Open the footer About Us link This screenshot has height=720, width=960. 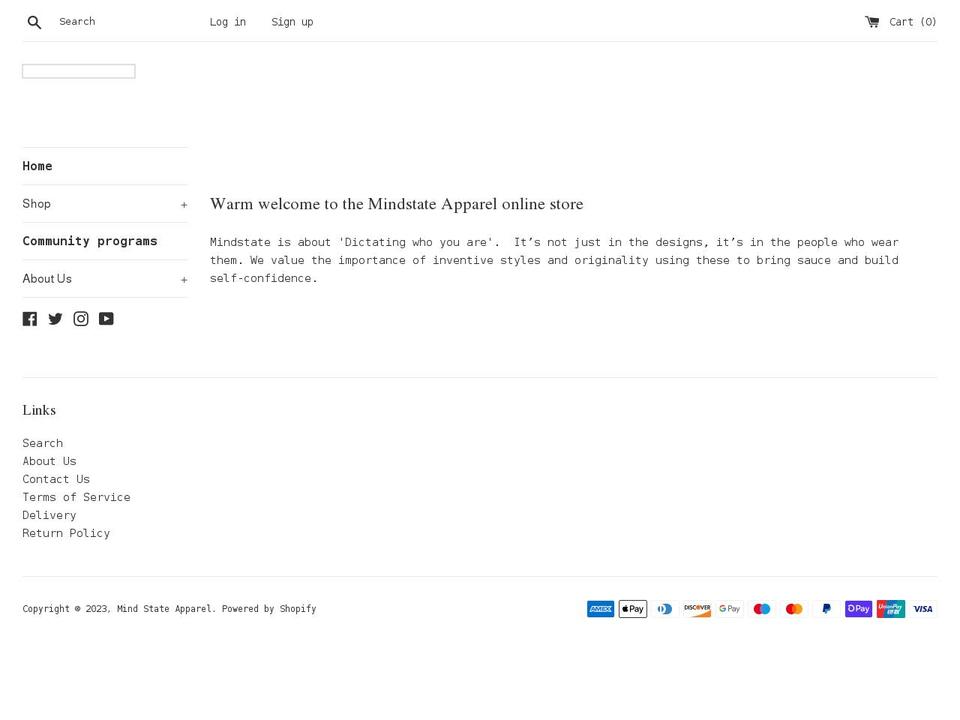click(x=50, y=461)
